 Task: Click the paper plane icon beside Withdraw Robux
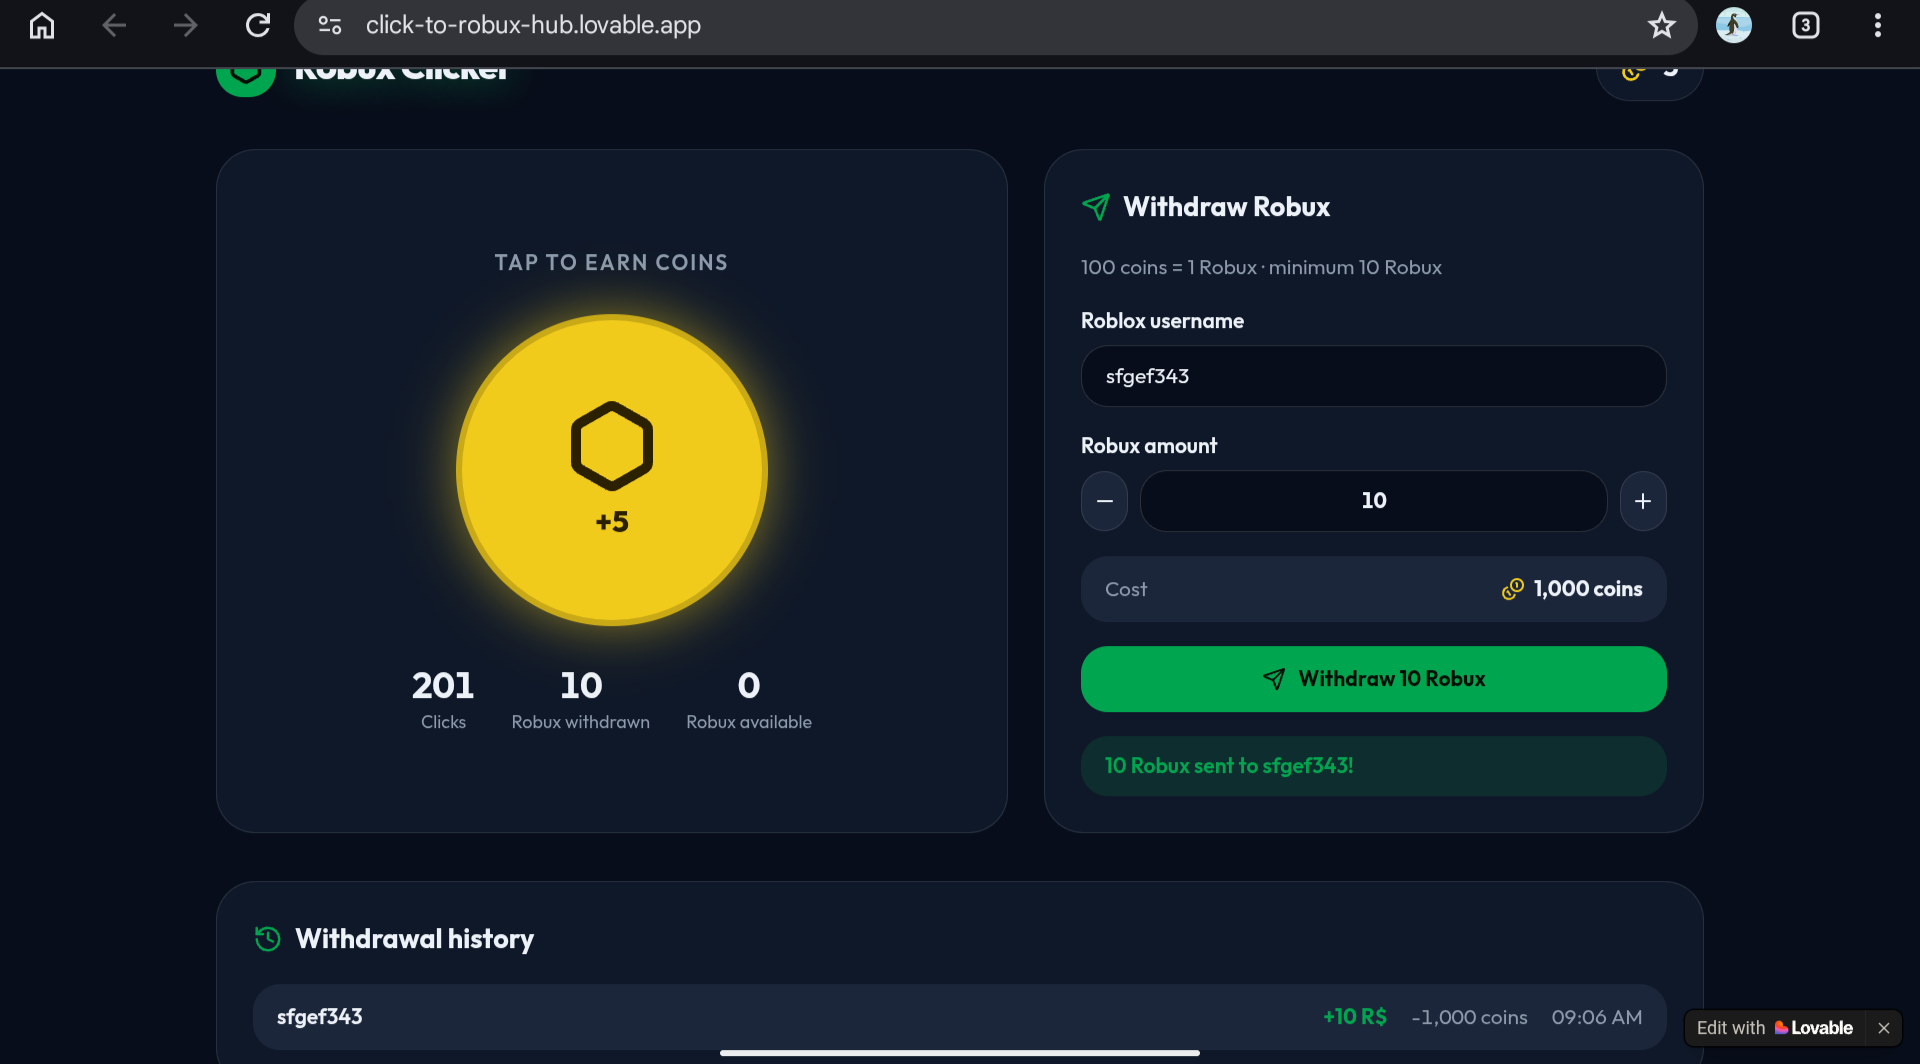click(1096, 207)
